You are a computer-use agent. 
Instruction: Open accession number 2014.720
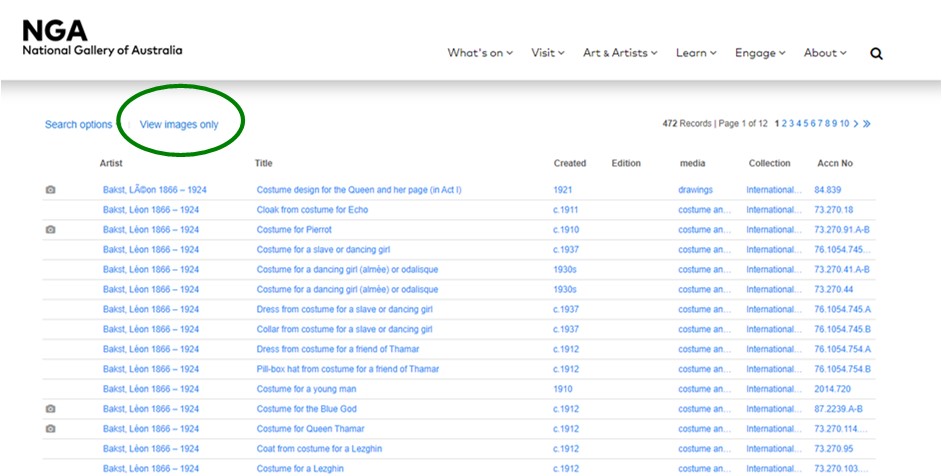coord(833,389)
